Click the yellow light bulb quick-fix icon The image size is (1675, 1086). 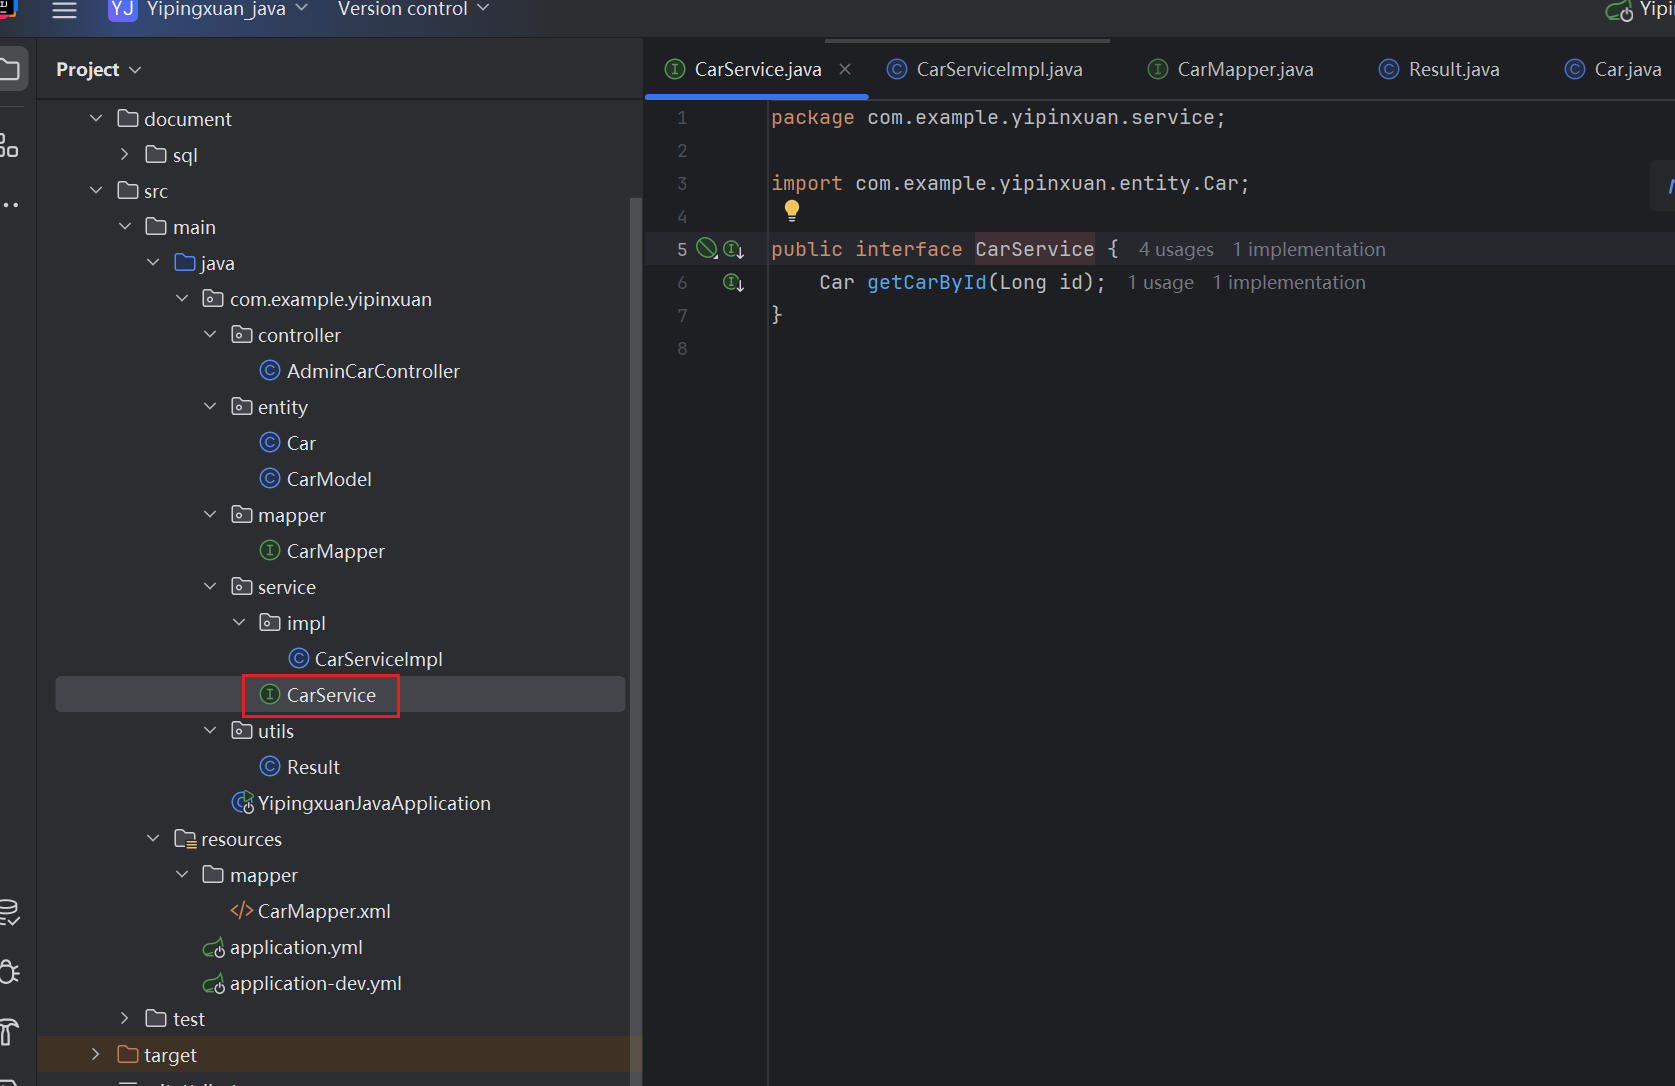792,210
